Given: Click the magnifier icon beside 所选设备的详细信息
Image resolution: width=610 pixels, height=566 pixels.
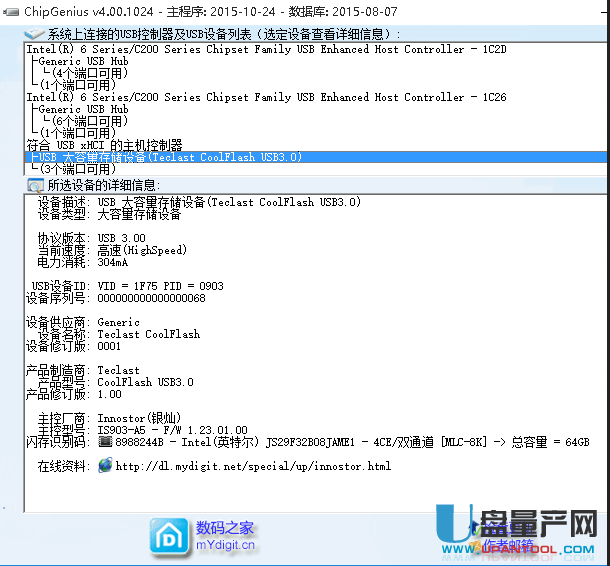Looking at the screenshot, I should [x=35, y=186].
